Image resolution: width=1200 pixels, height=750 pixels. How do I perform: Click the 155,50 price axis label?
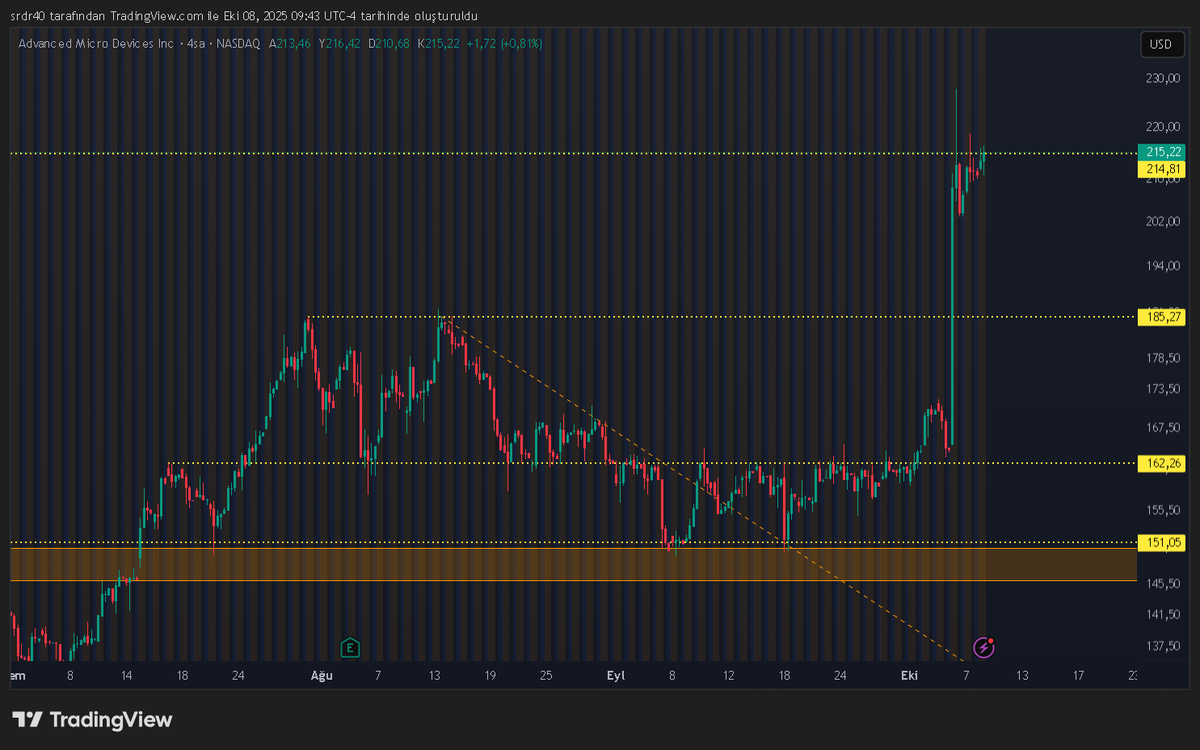[x=1163, y=509]
